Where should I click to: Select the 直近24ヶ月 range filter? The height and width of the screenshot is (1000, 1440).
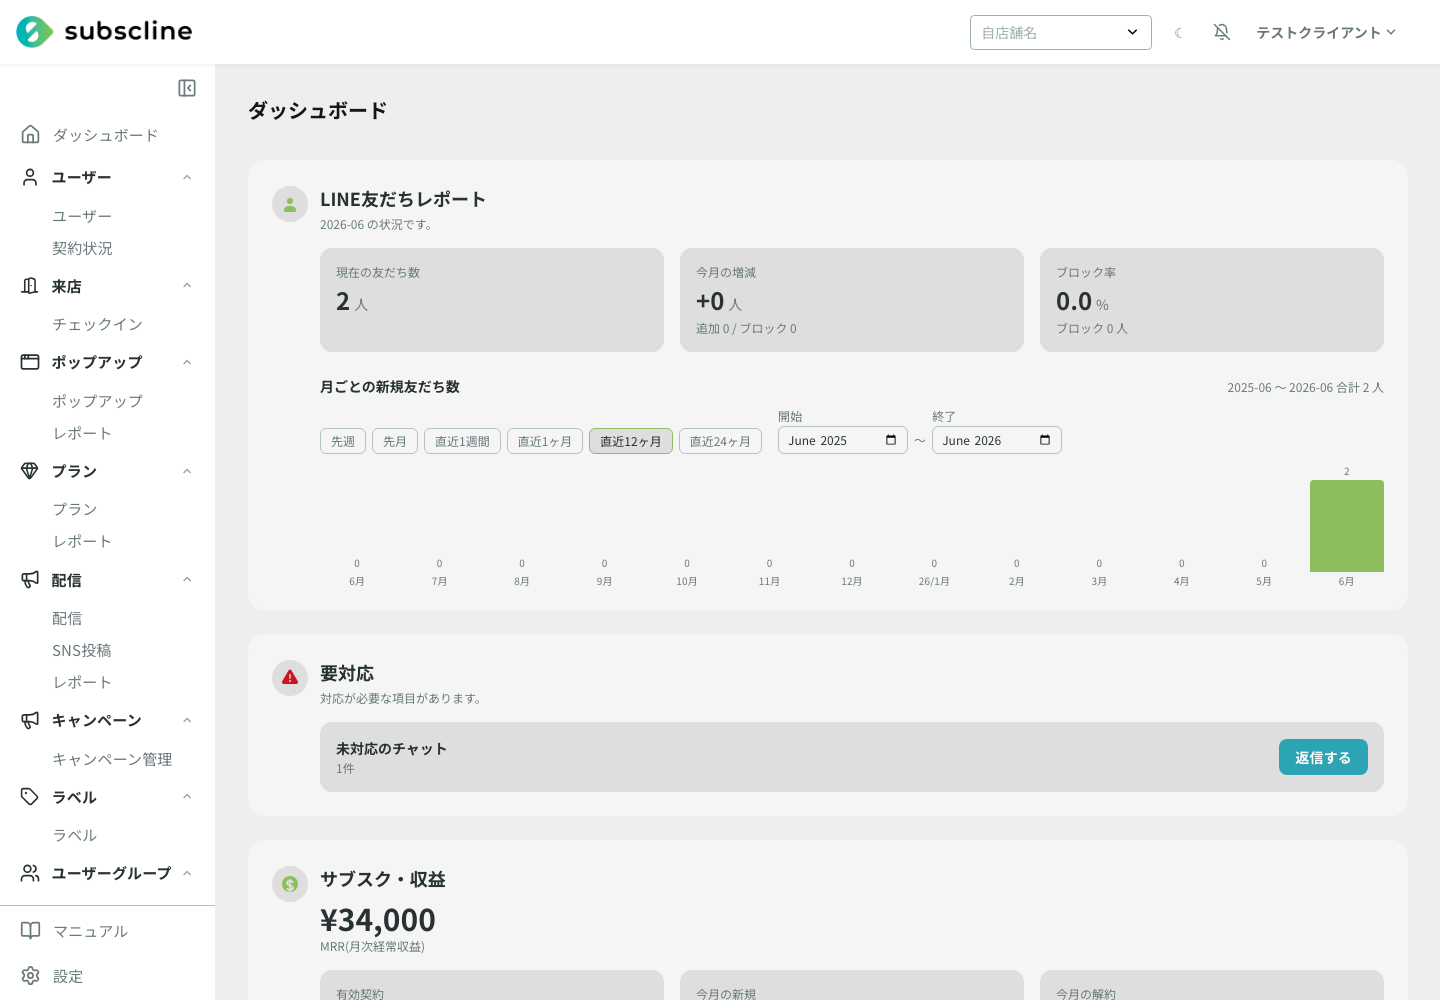(x=720, y=441)
